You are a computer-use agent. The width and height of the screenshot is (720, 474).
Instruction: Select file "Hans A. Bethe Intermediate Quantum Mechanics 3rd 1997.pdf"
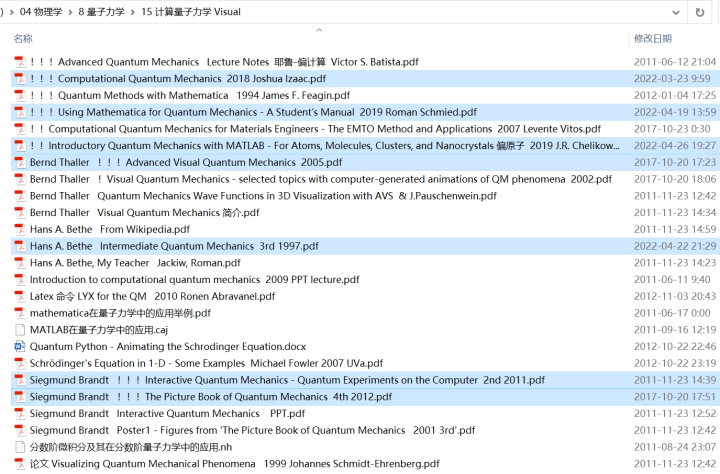click(x=174, y=246)
